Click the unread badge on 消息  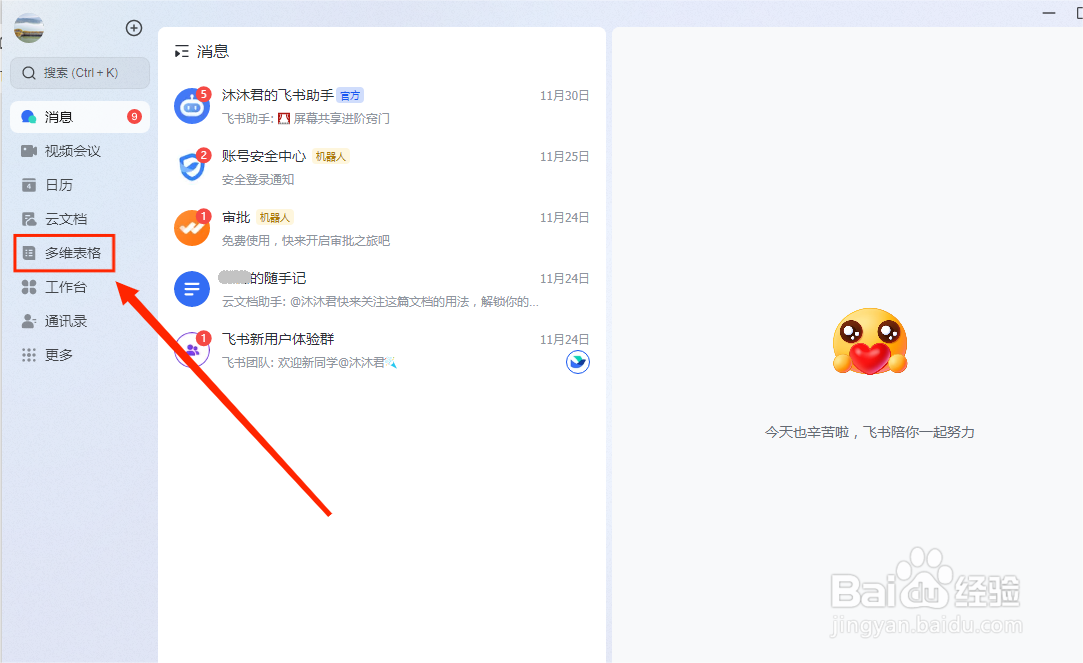pos(134,116)
